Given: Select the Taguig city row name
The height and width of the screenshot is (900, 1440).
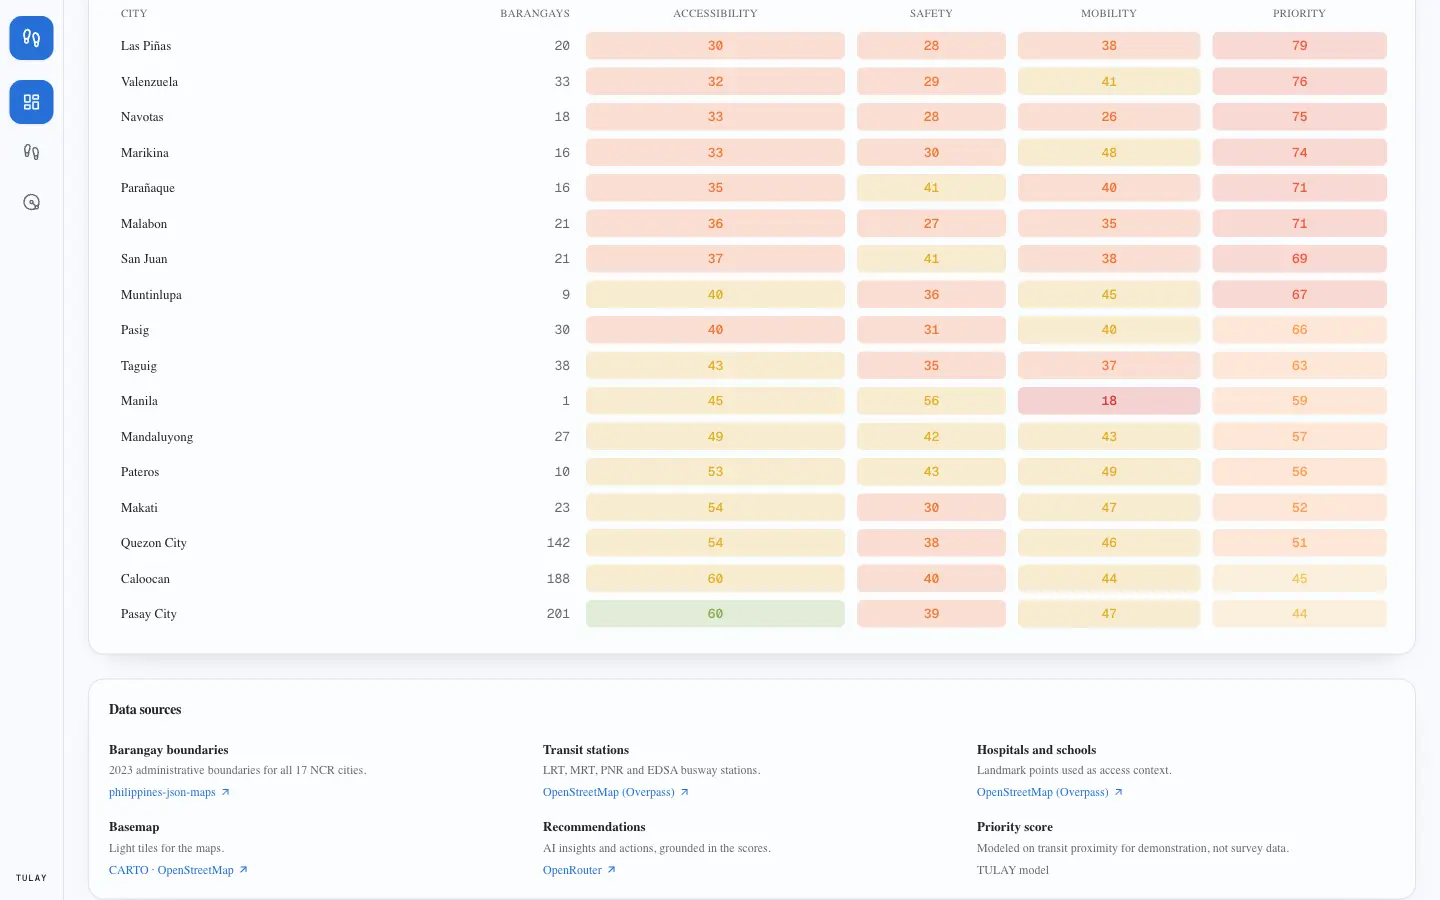Looking at the screenshot, I should click(x=139, y=366).
